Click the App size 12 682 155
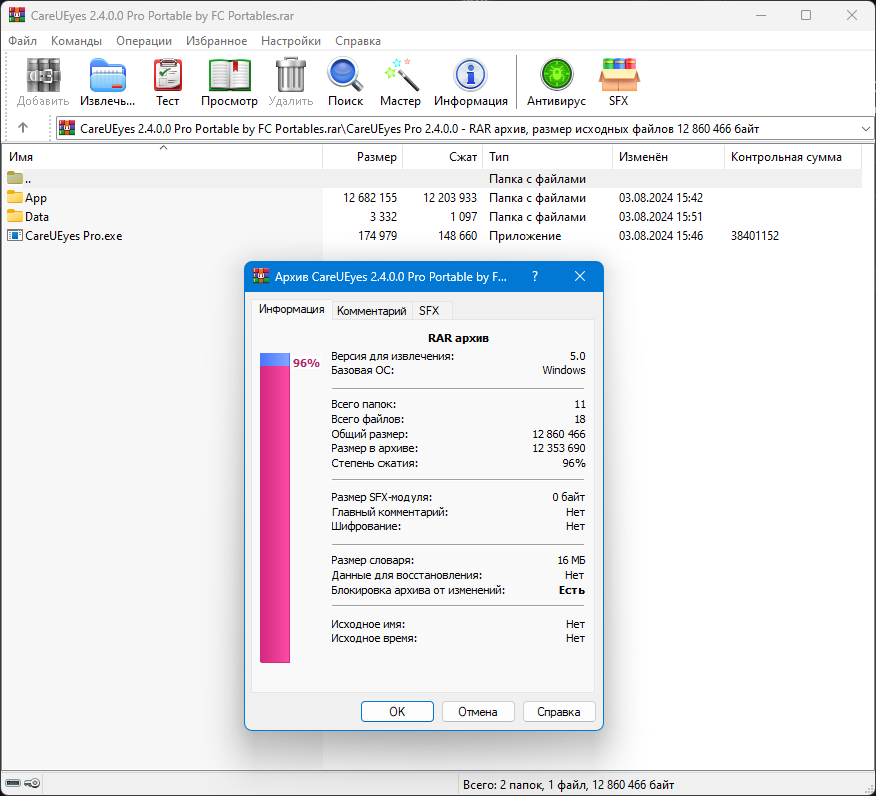The width and height of the screenshot is (876, 796). (370, 198)
